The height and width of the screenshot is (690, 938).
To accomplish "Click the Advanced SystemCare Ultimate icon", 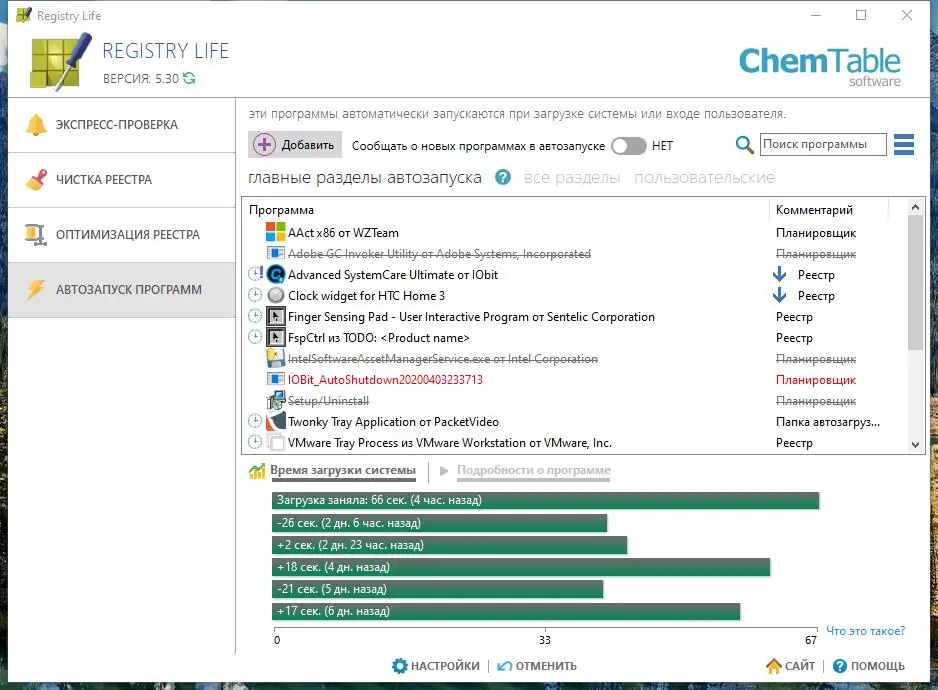I will 276,274.
